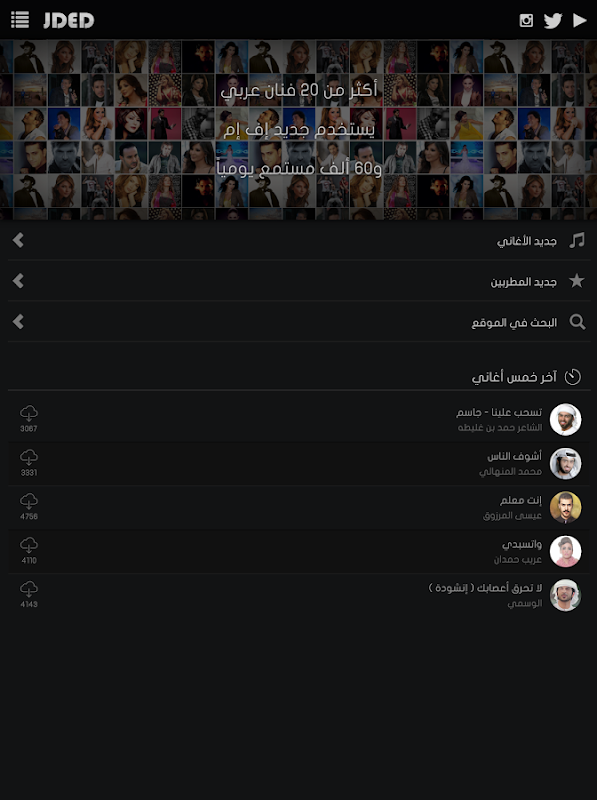Click the star icon beside جديد المطربين

point(577,281)
